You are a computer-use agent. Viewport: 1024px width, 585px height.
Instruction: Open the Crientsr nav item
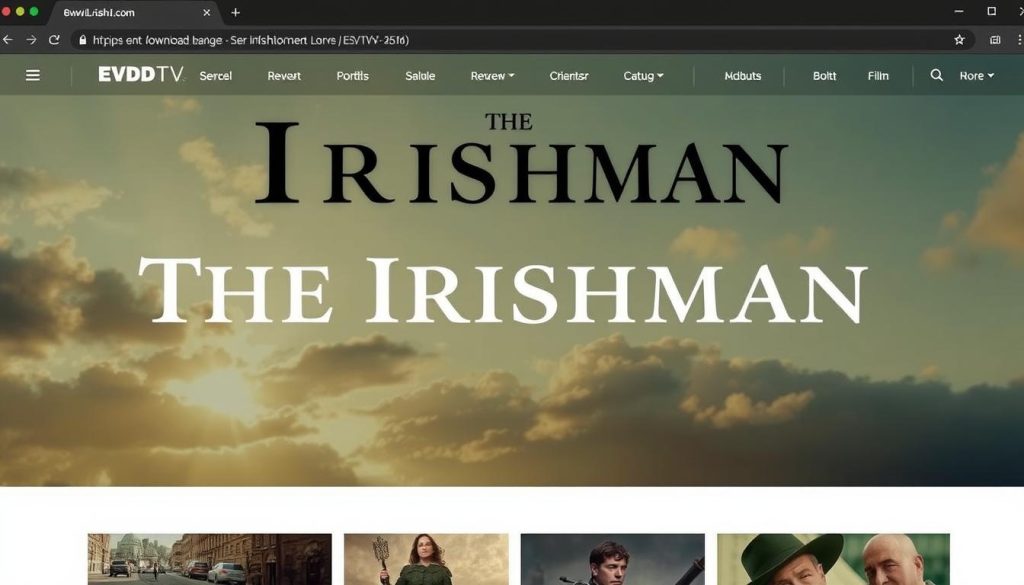coord(569,76)
